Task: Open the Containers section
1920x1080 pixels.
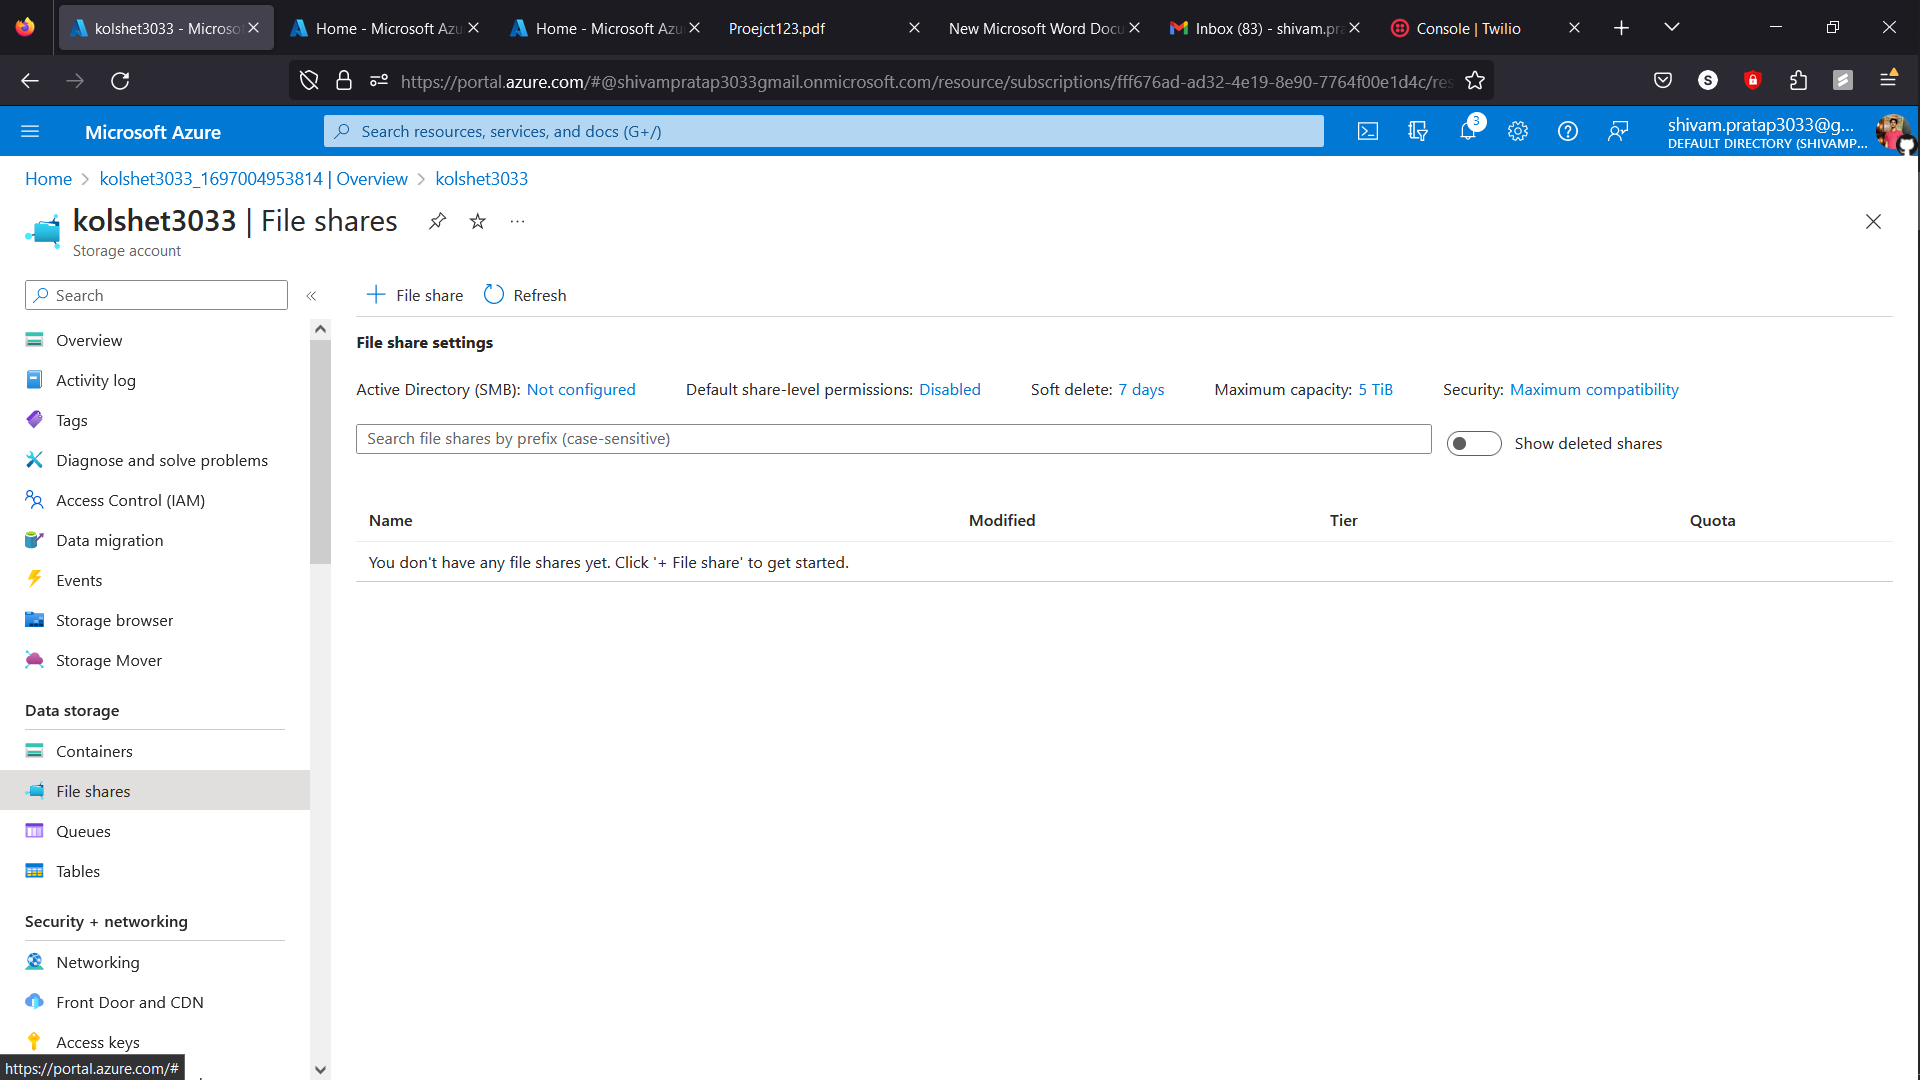Action: click(94, 751)
